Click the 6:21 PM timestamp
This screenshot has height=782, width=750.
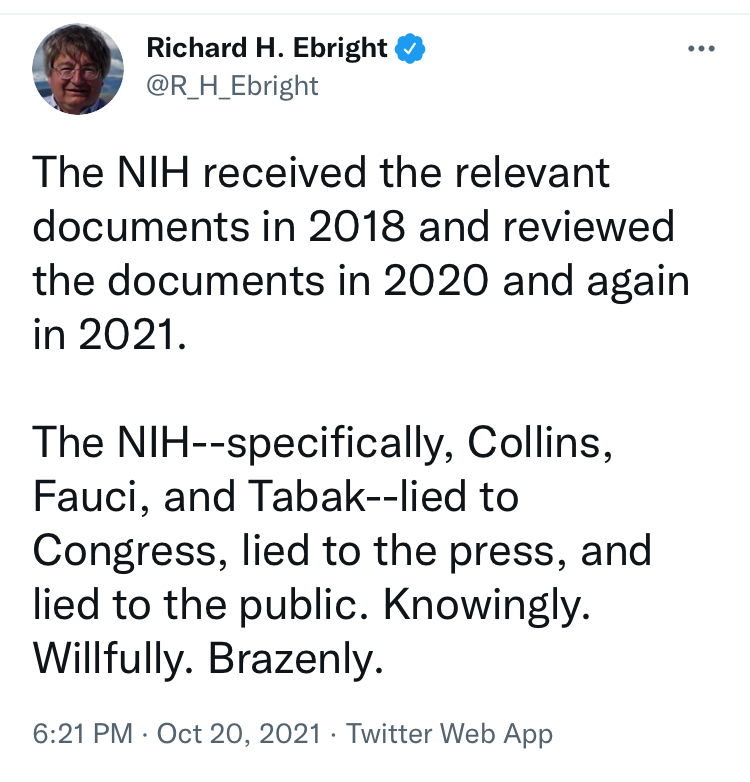tap(83, 734)
